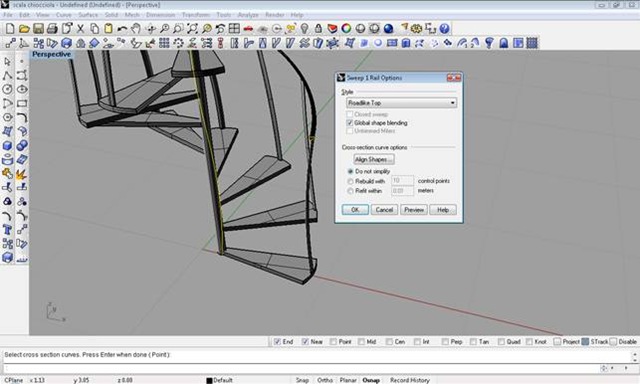Click the blue Help question mark icon
Viewport: 640px width, 384px height.
(x=444, y=29)
